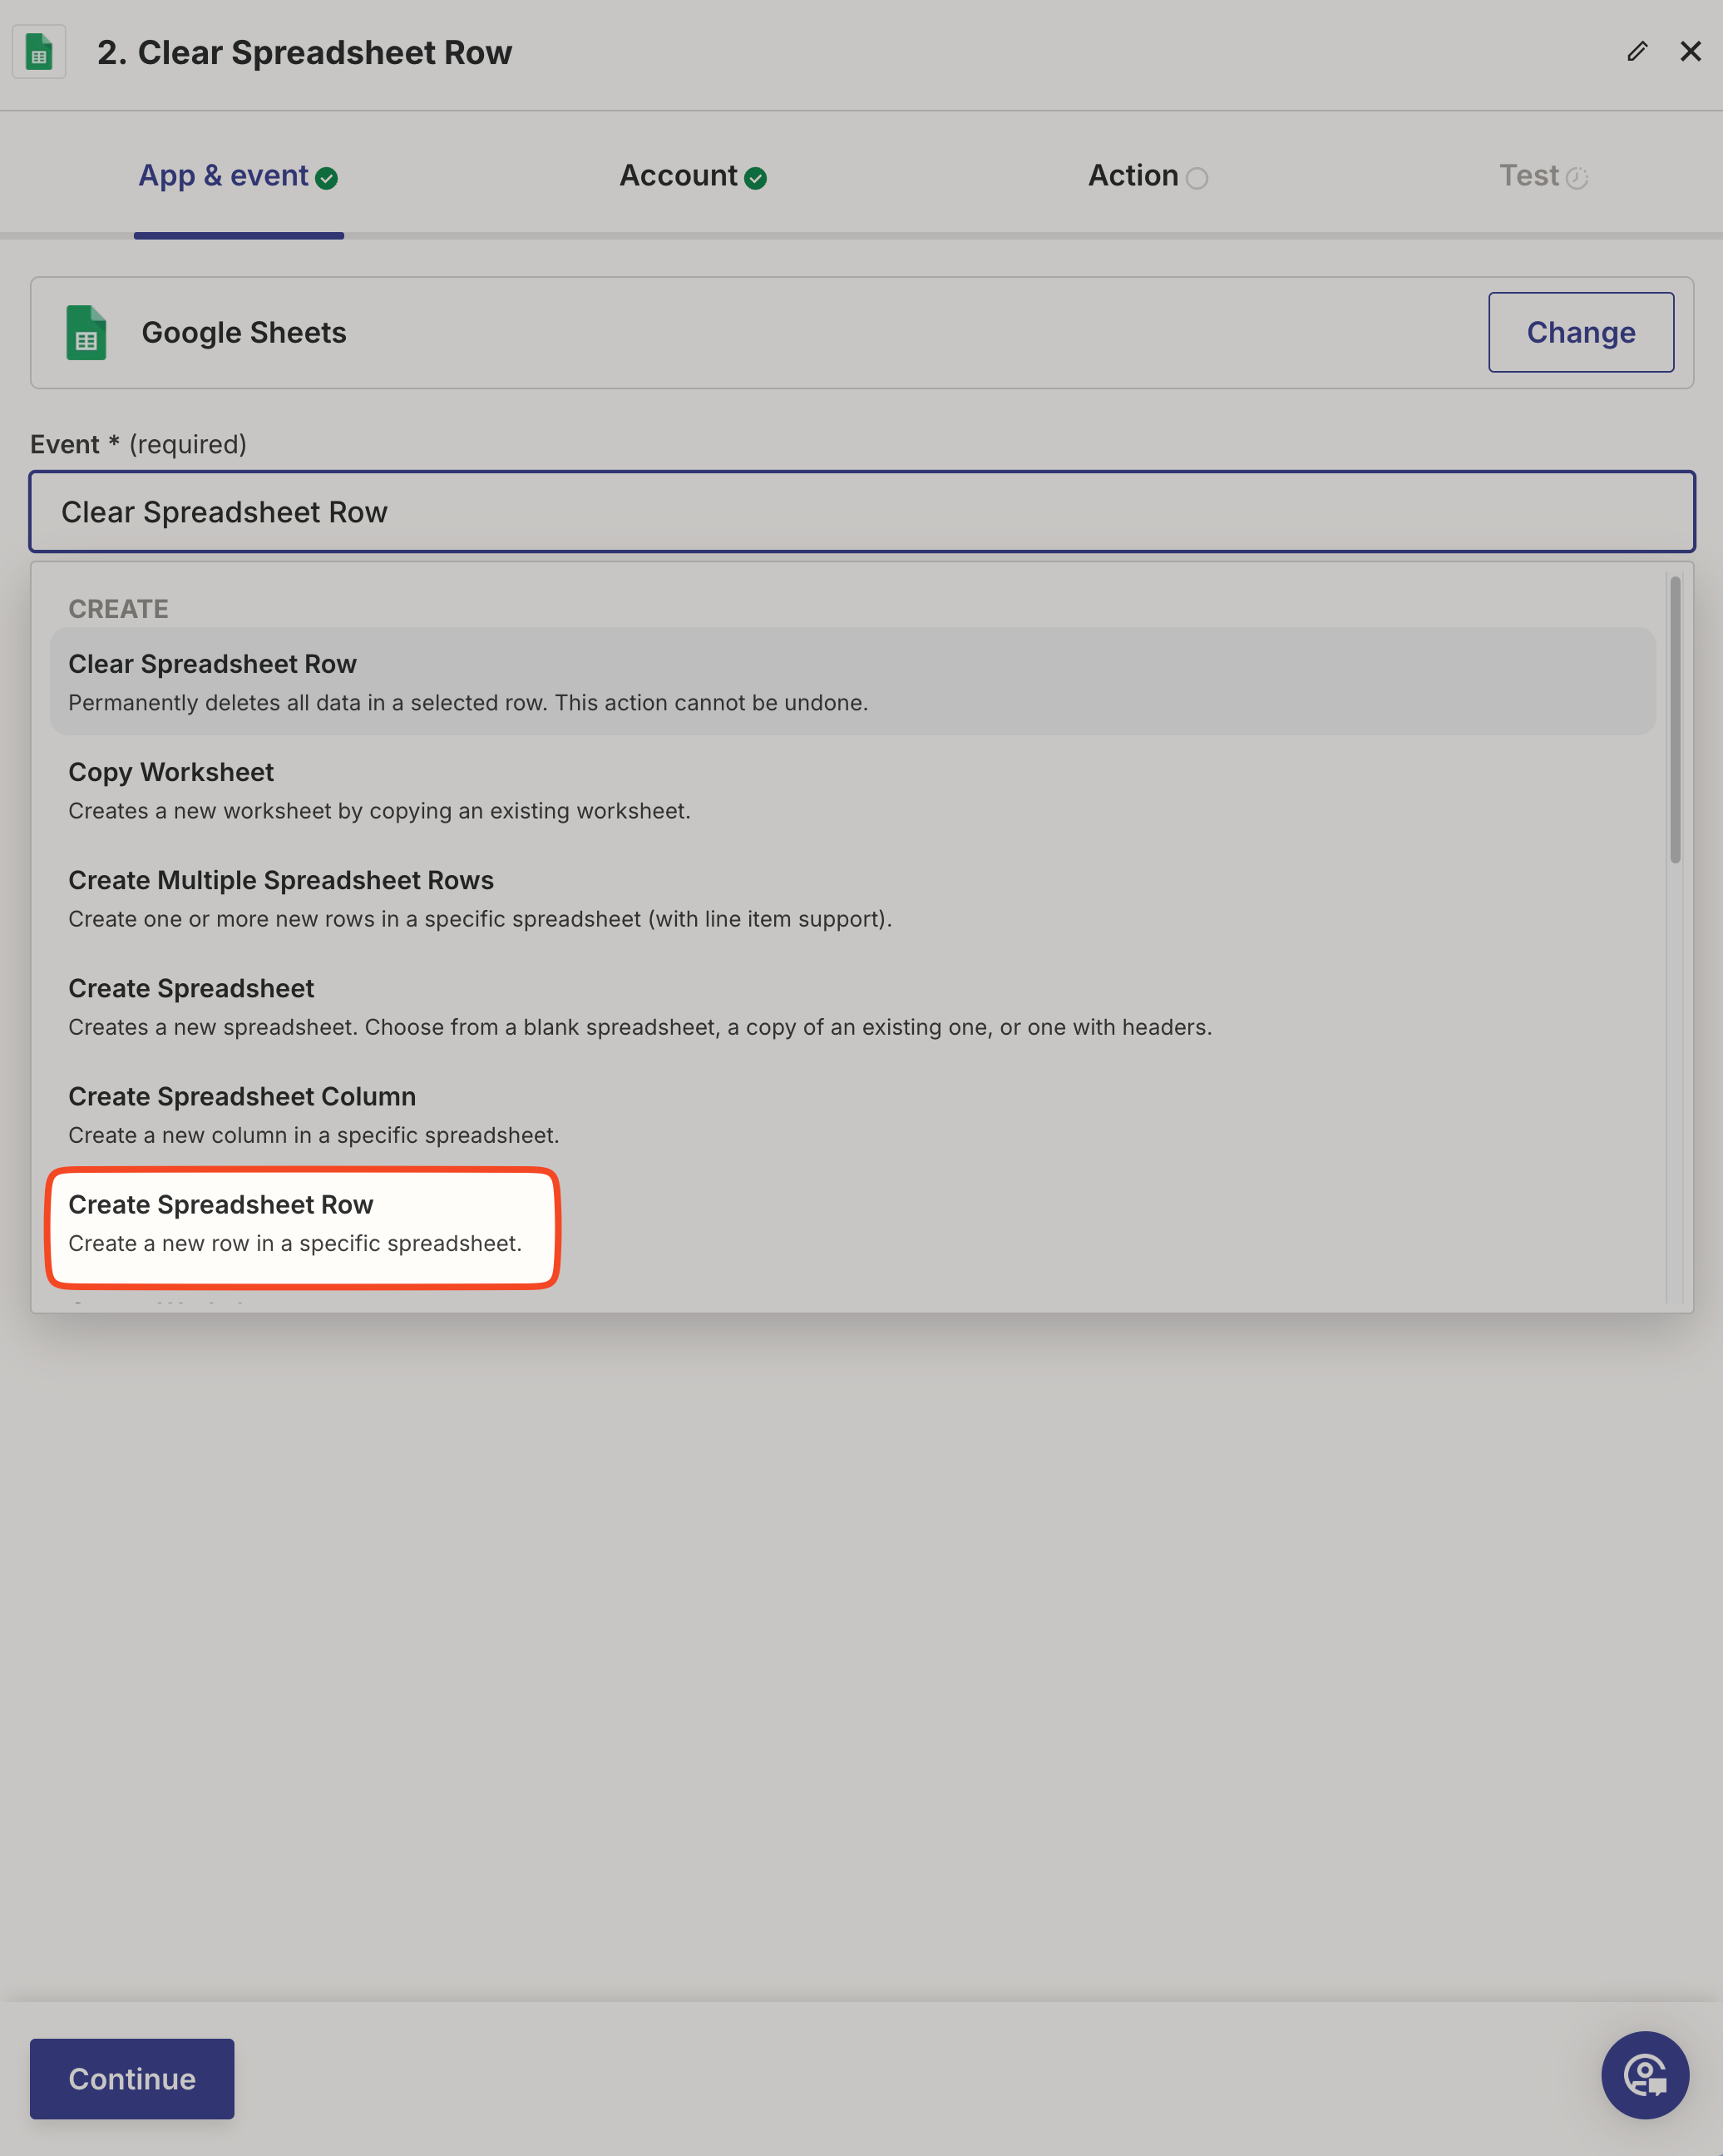Viewport: 1723px width, 2156px height.
Task: Click the Continue button
Action: (132, 2078)
